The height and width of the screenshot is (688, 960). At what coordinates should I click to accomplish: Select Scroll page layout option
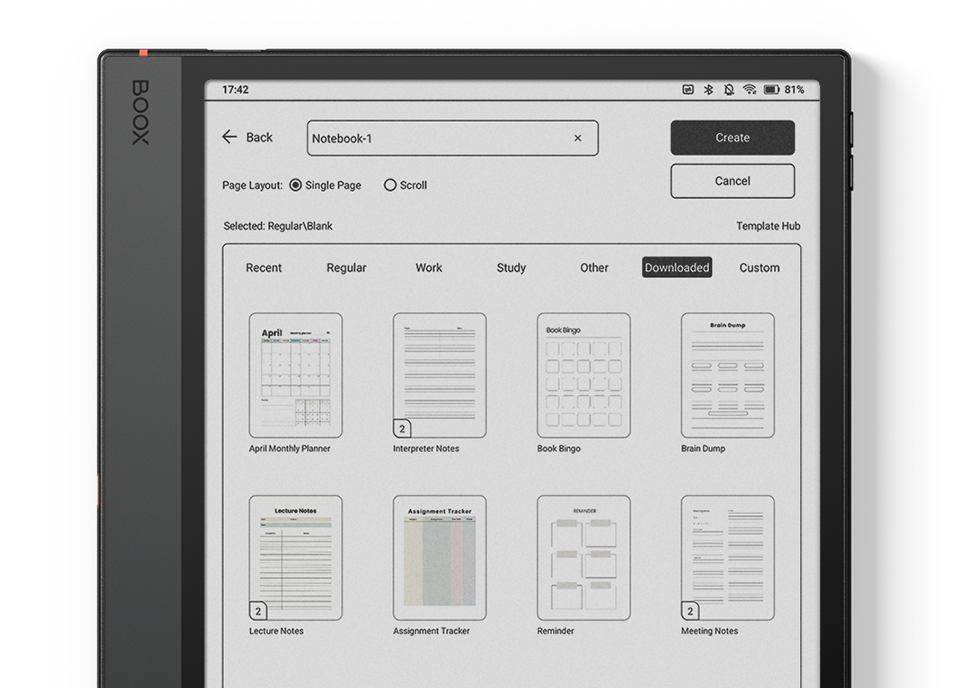(405, 185)
